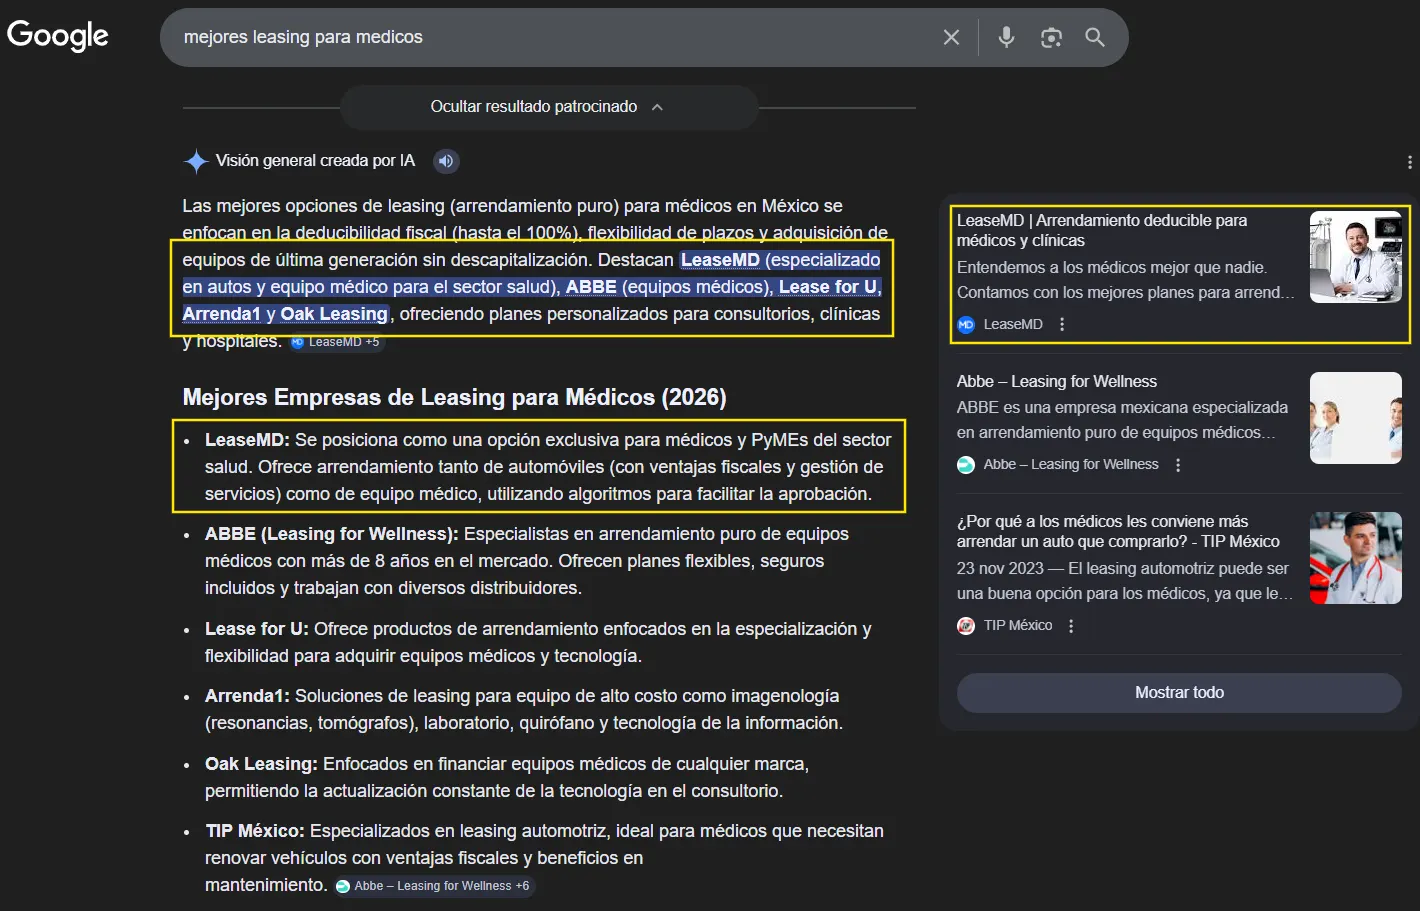Click the 'Mostrar todo' button
The image size is (1420, 911).
pyautogui.click(x=1179, y=693)
